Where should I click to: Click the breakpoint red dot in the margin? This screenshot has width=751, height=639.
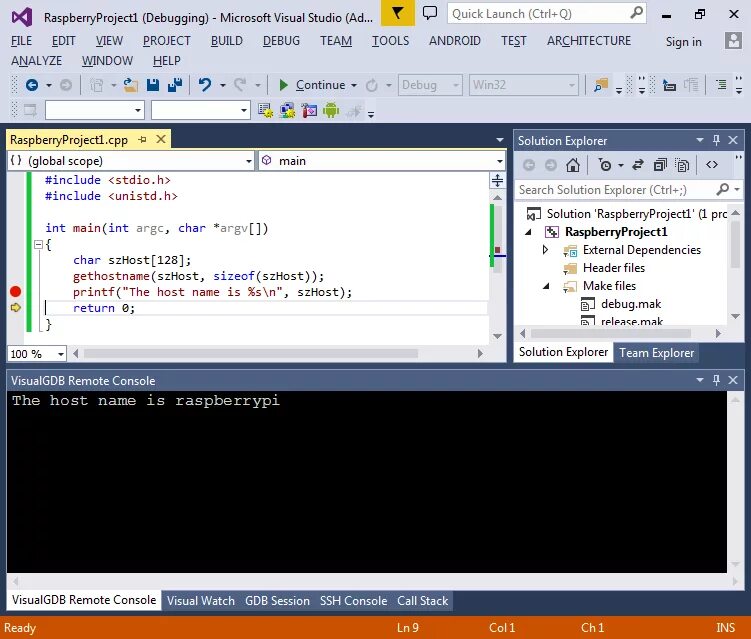[x=15, y=292]
